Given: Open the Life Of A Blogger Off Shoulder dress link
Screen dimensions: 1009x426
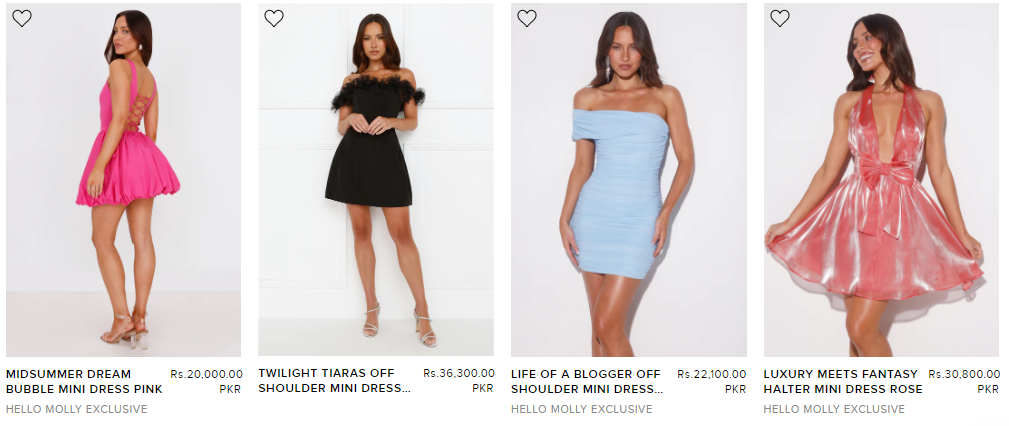Looking at the screenshot, I should [587, 382].
